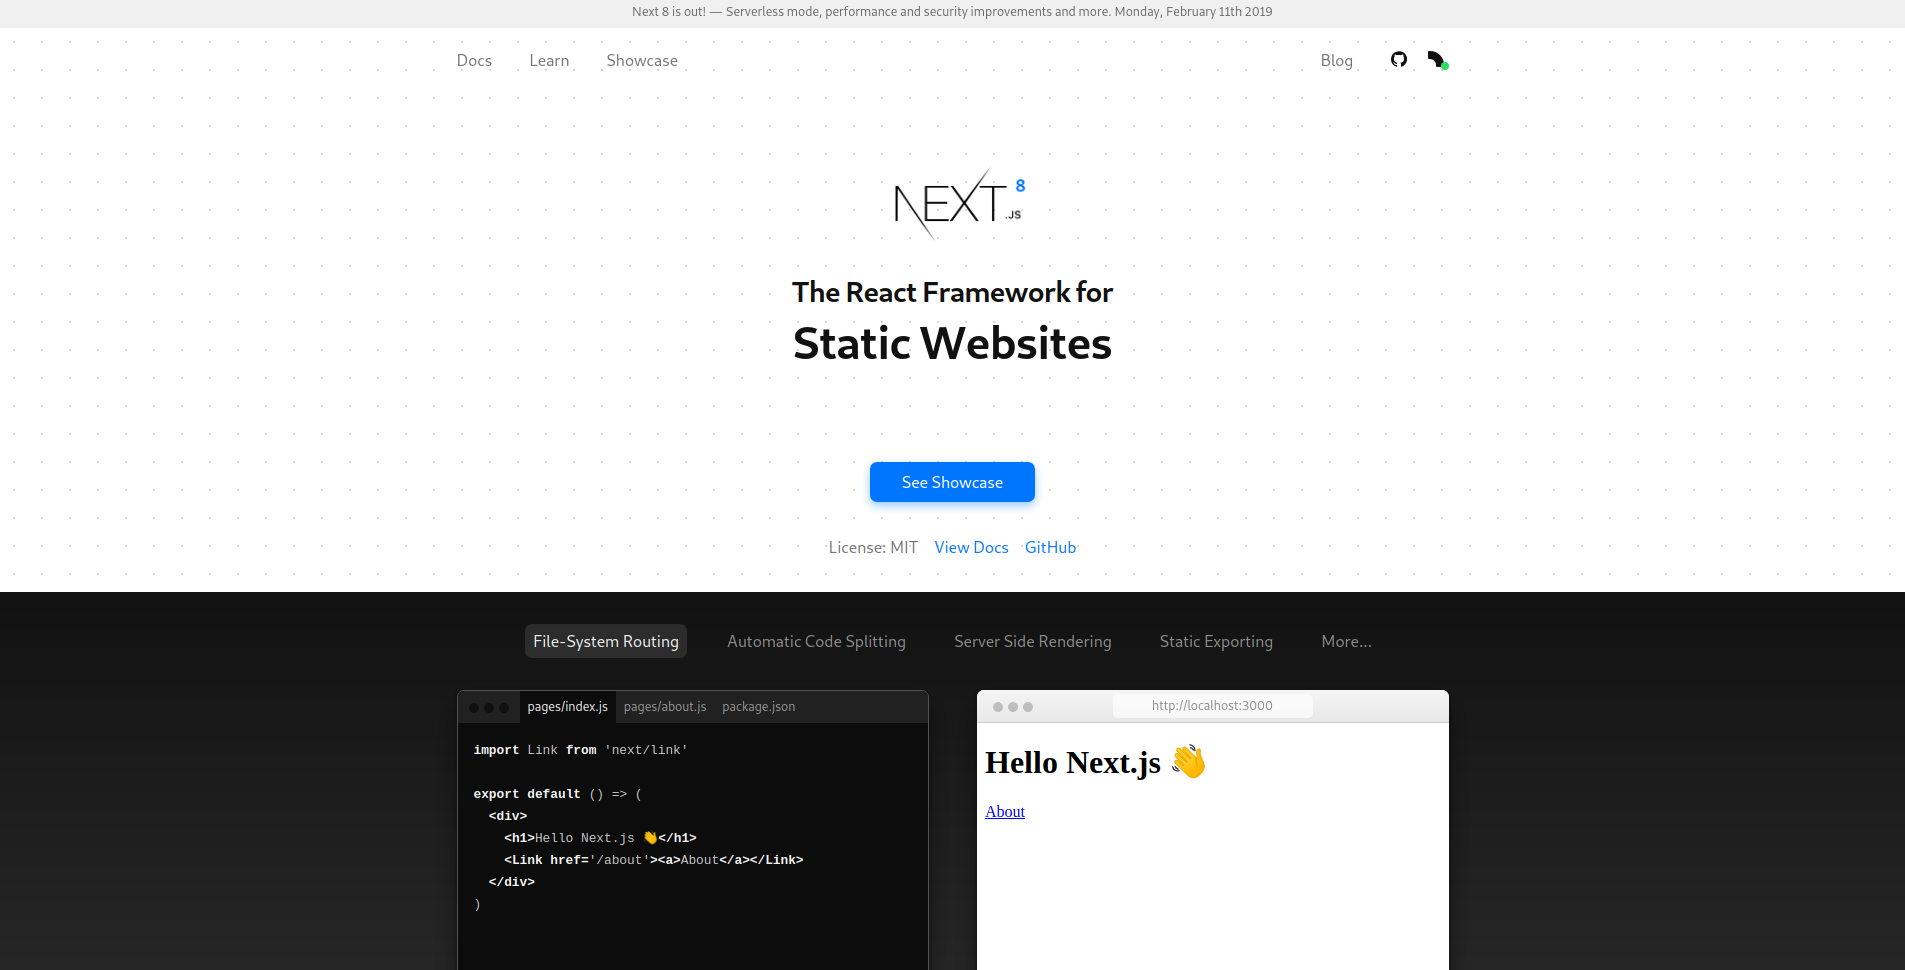The height and width of the screenshot is (970, 1905).
Task: Click the 'export default () => (' code line
Action: click(x=557, y=794)
